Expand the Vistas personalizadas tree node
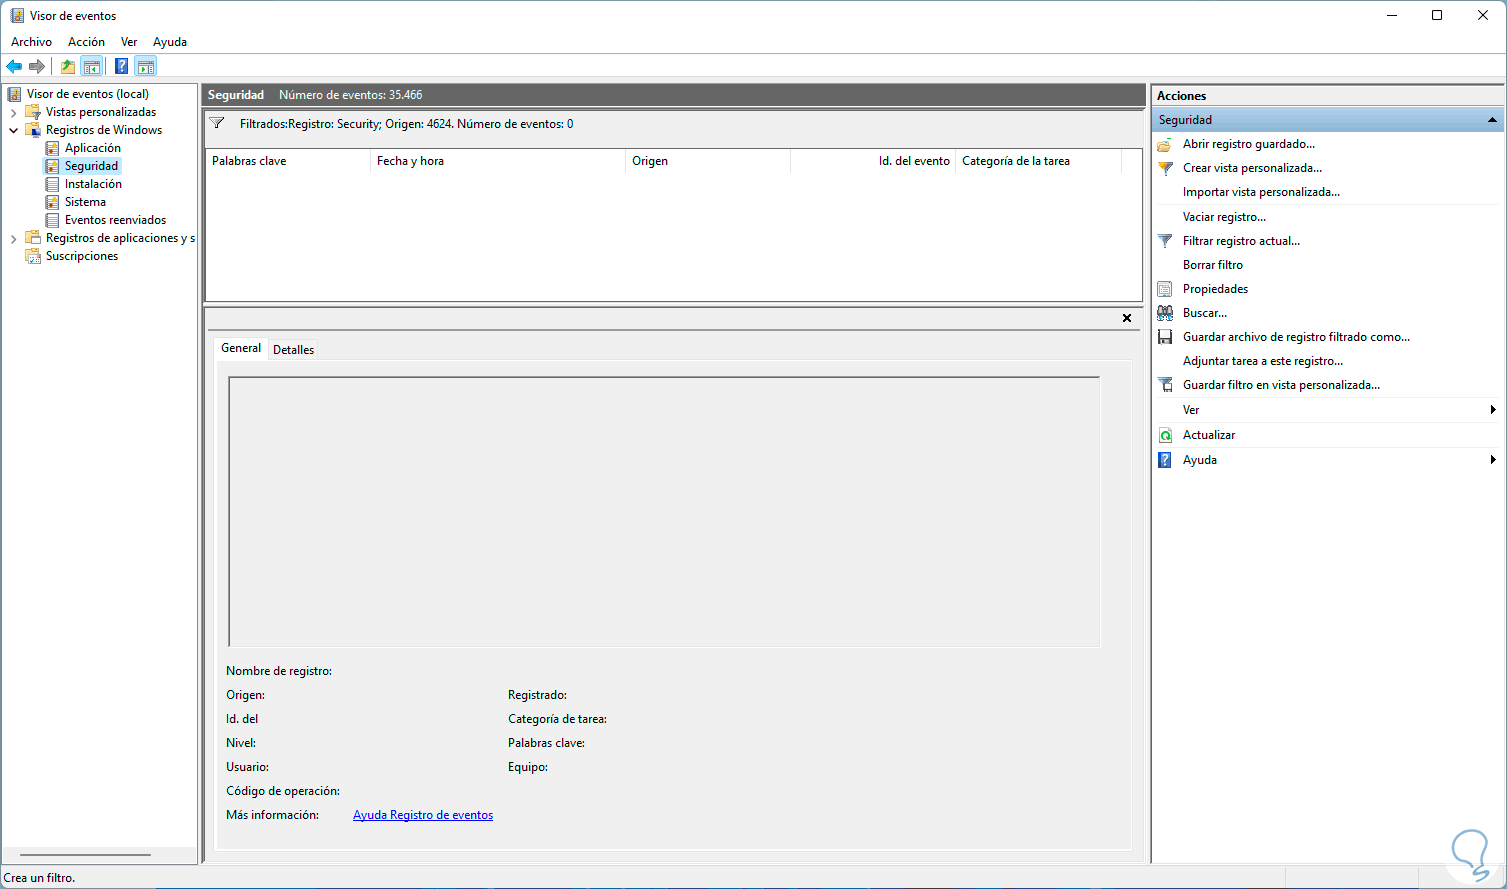This screenshot has width=1507, height=889. [x=13, y=113]
